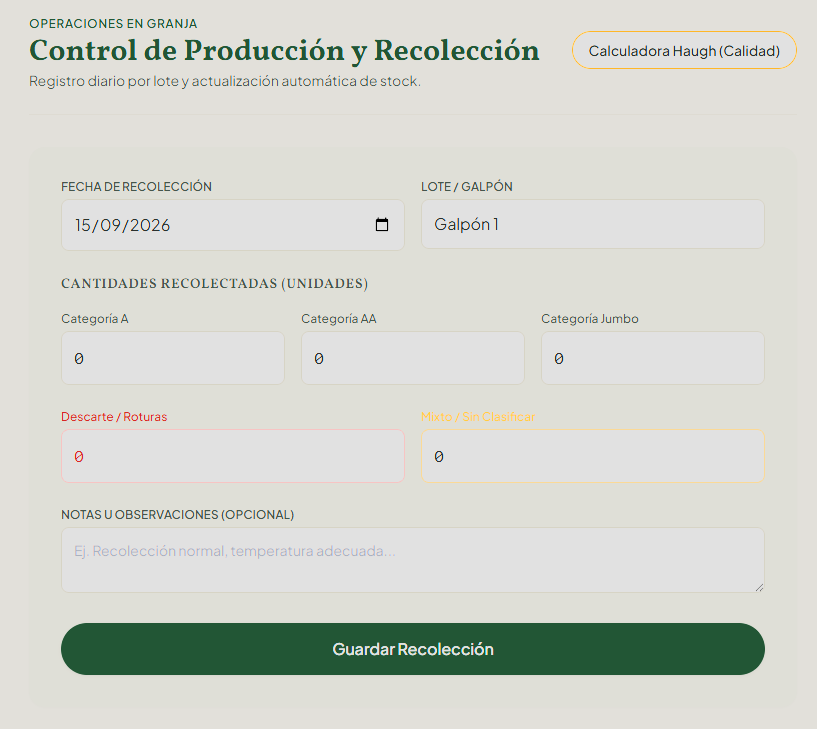Click the Categoría A label
The width and height of the screenshot is (817, 729).
click(x=95, y=318)
